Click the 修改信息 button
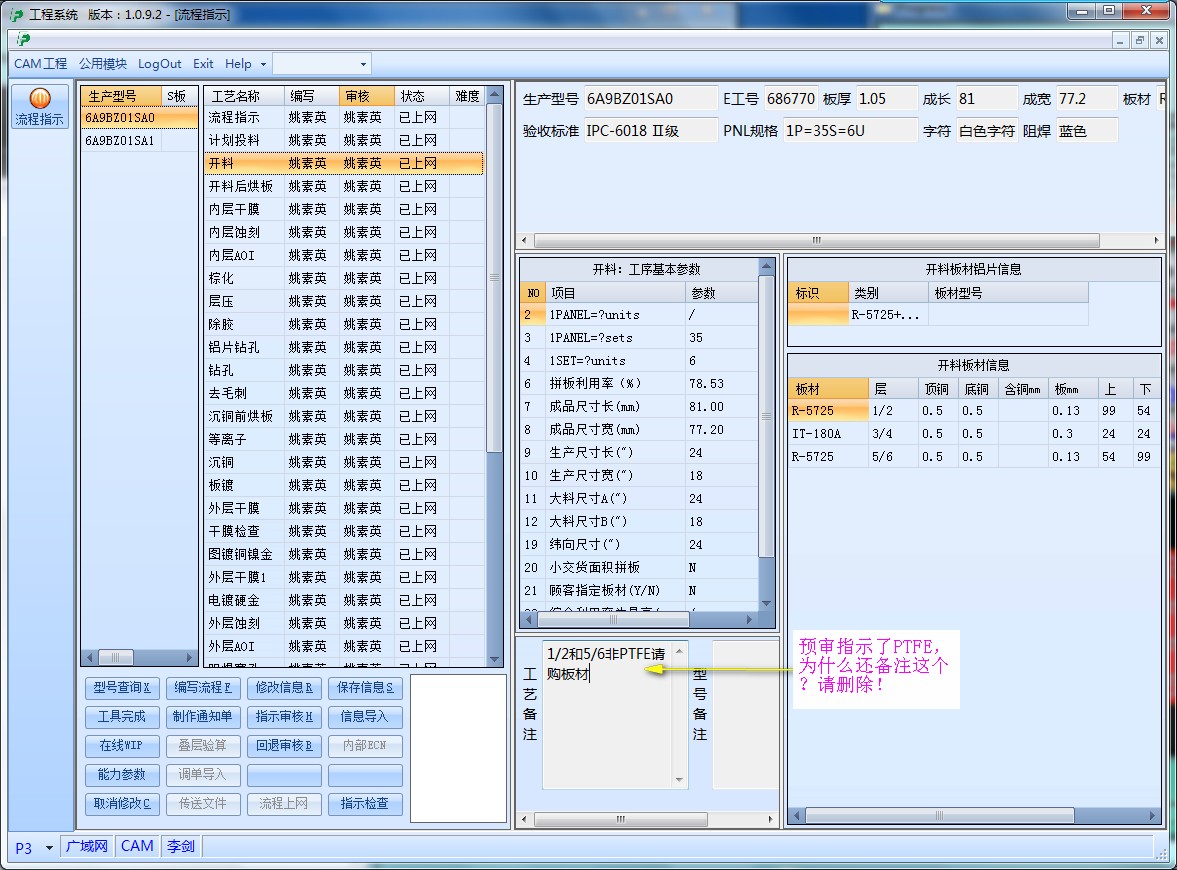Screen dimensions: 1177x870 pyautogui.click(x=284, y=688)
